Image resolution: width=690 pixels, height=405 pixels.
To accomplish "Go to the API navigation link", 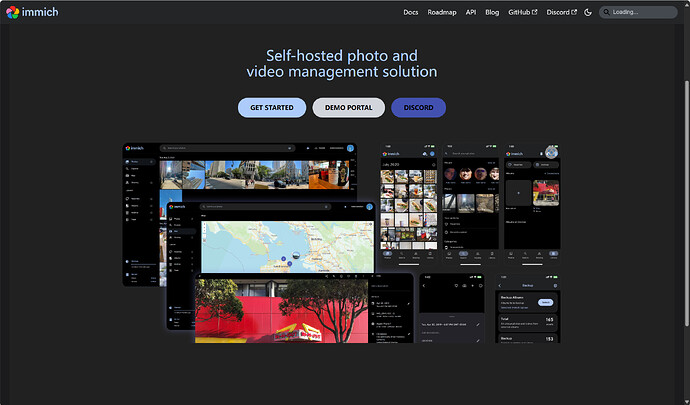I will click(x=471, y=12).
